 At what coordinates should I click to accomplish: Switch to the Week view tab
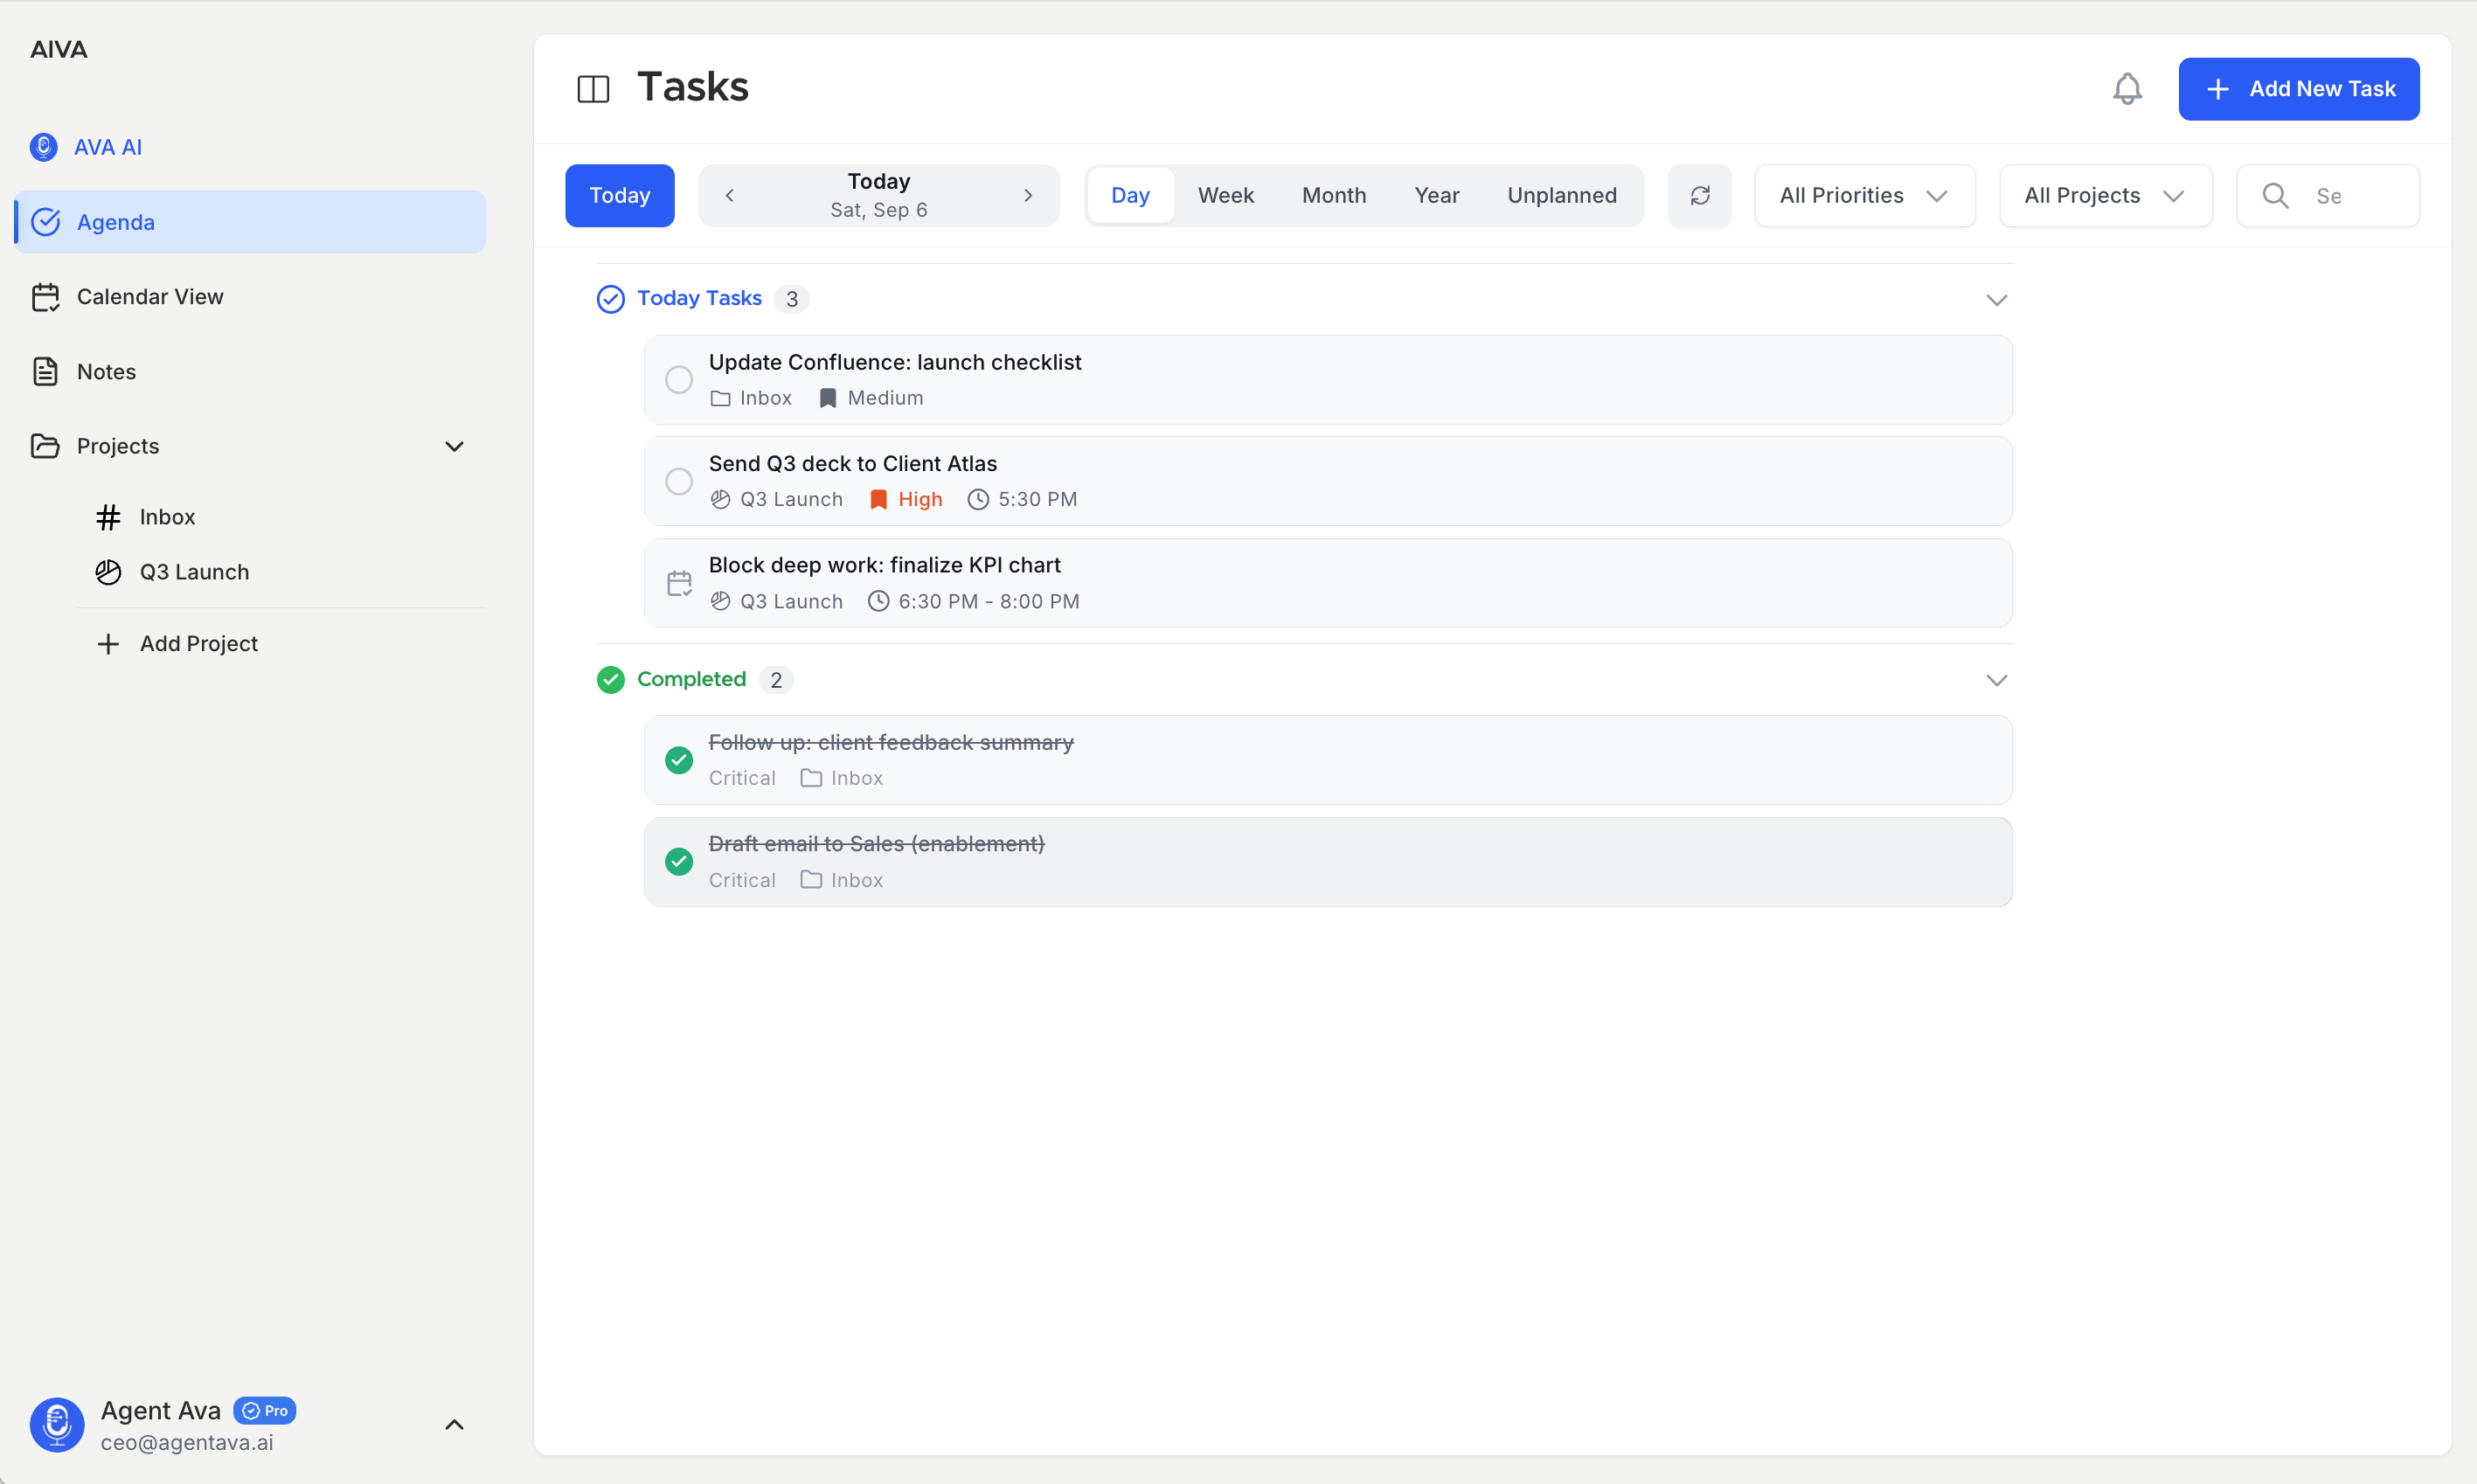(1226, 195)
